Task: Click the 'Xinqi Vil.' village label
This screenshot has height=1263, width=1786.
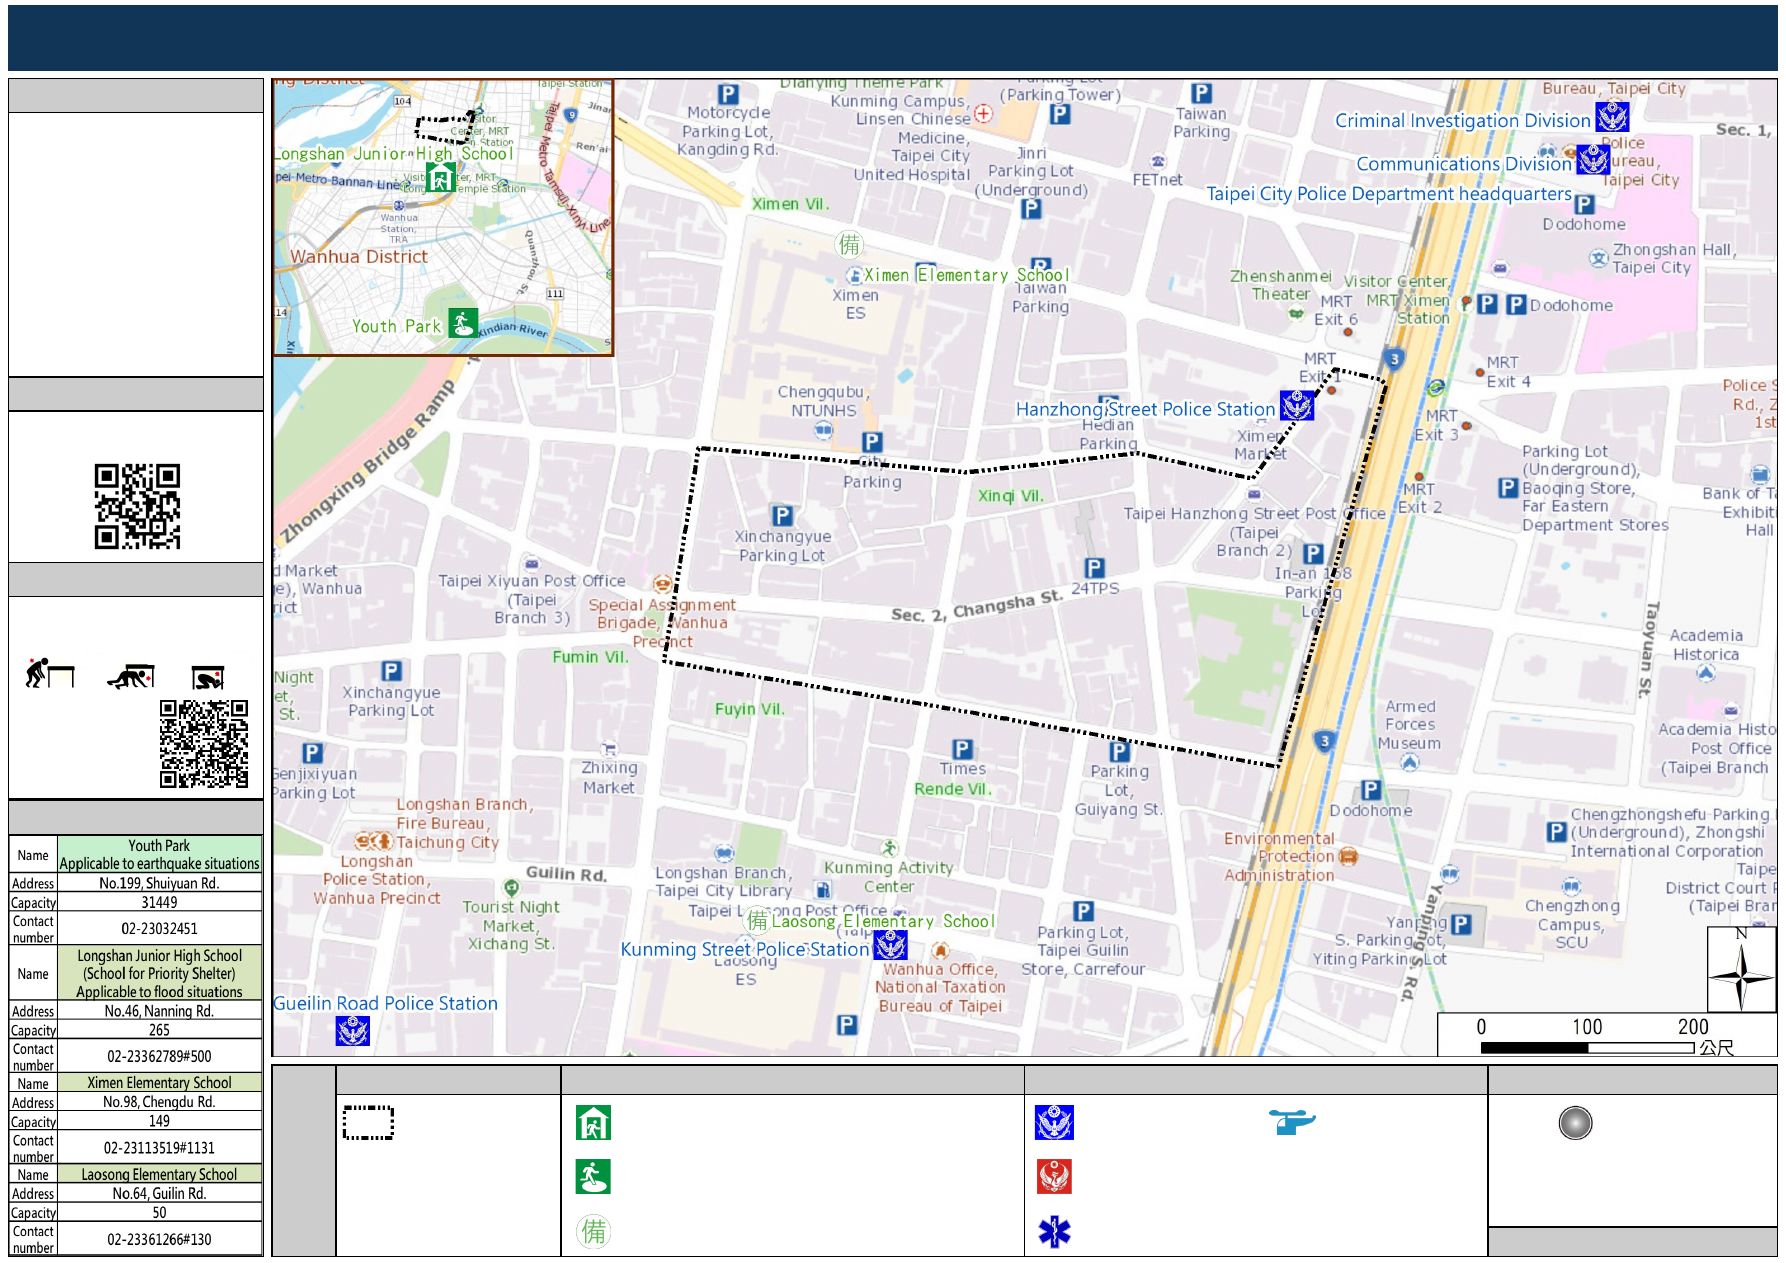Action: point(1011,496)
